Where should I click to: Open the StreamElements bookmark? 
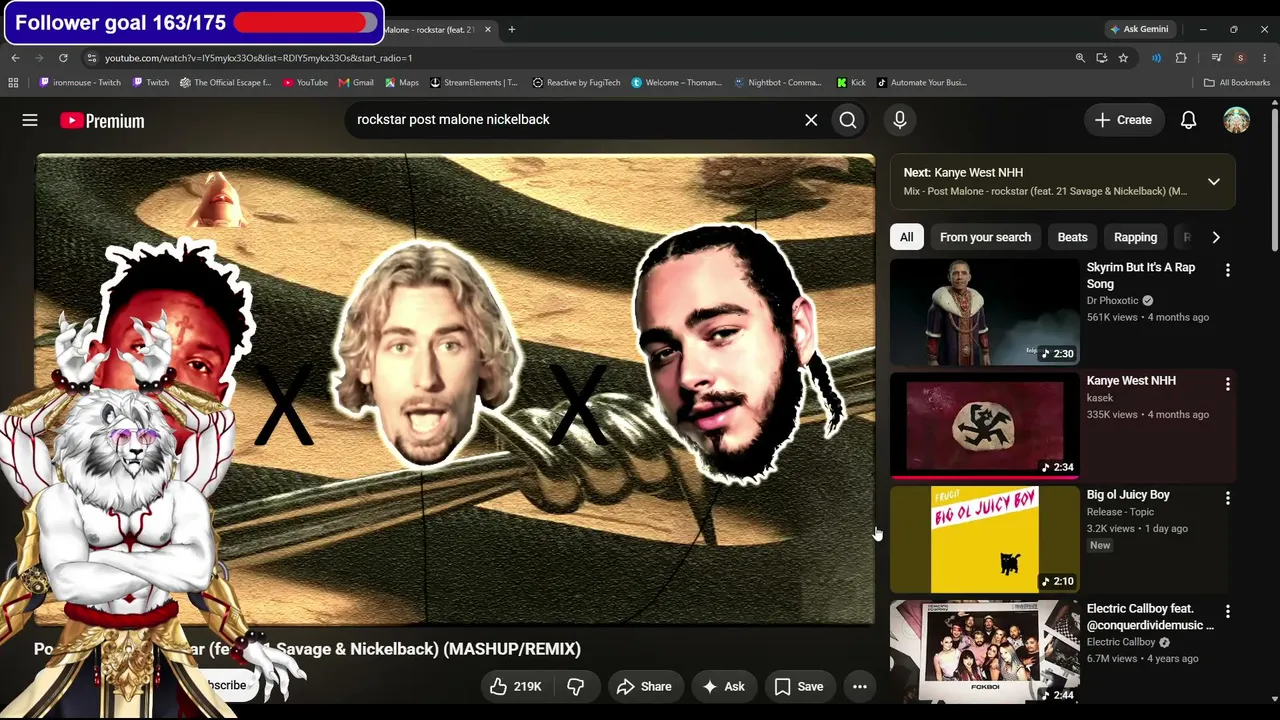click(474, 83)
